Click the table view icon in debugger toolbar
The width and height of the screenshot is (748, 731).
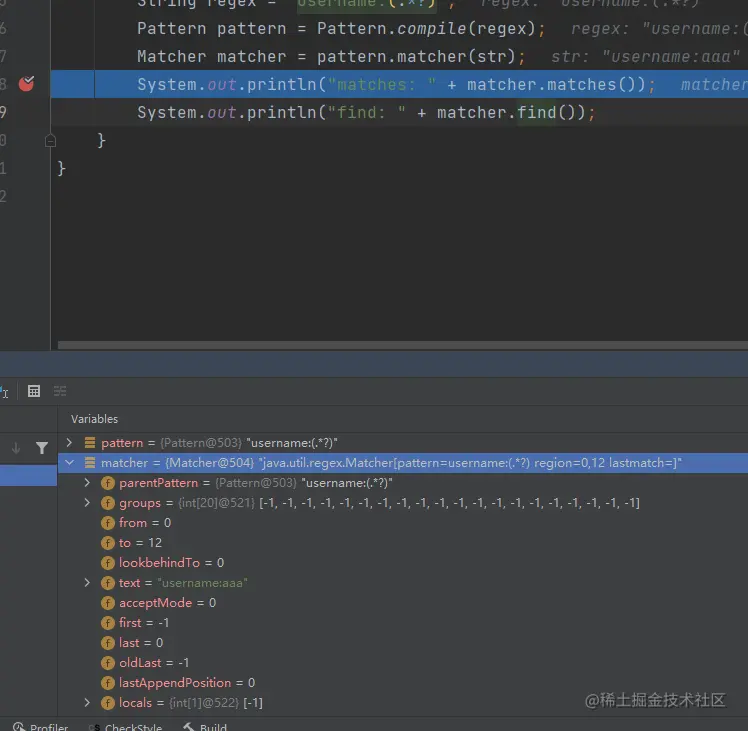(34, 391)
